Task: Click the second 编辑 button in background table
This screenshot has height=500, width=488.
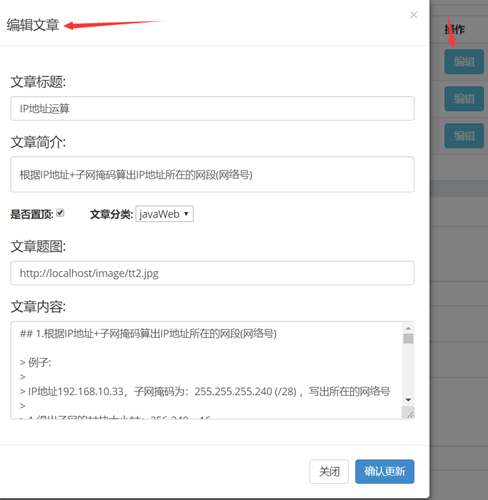Action: click(x=464, y=99)
